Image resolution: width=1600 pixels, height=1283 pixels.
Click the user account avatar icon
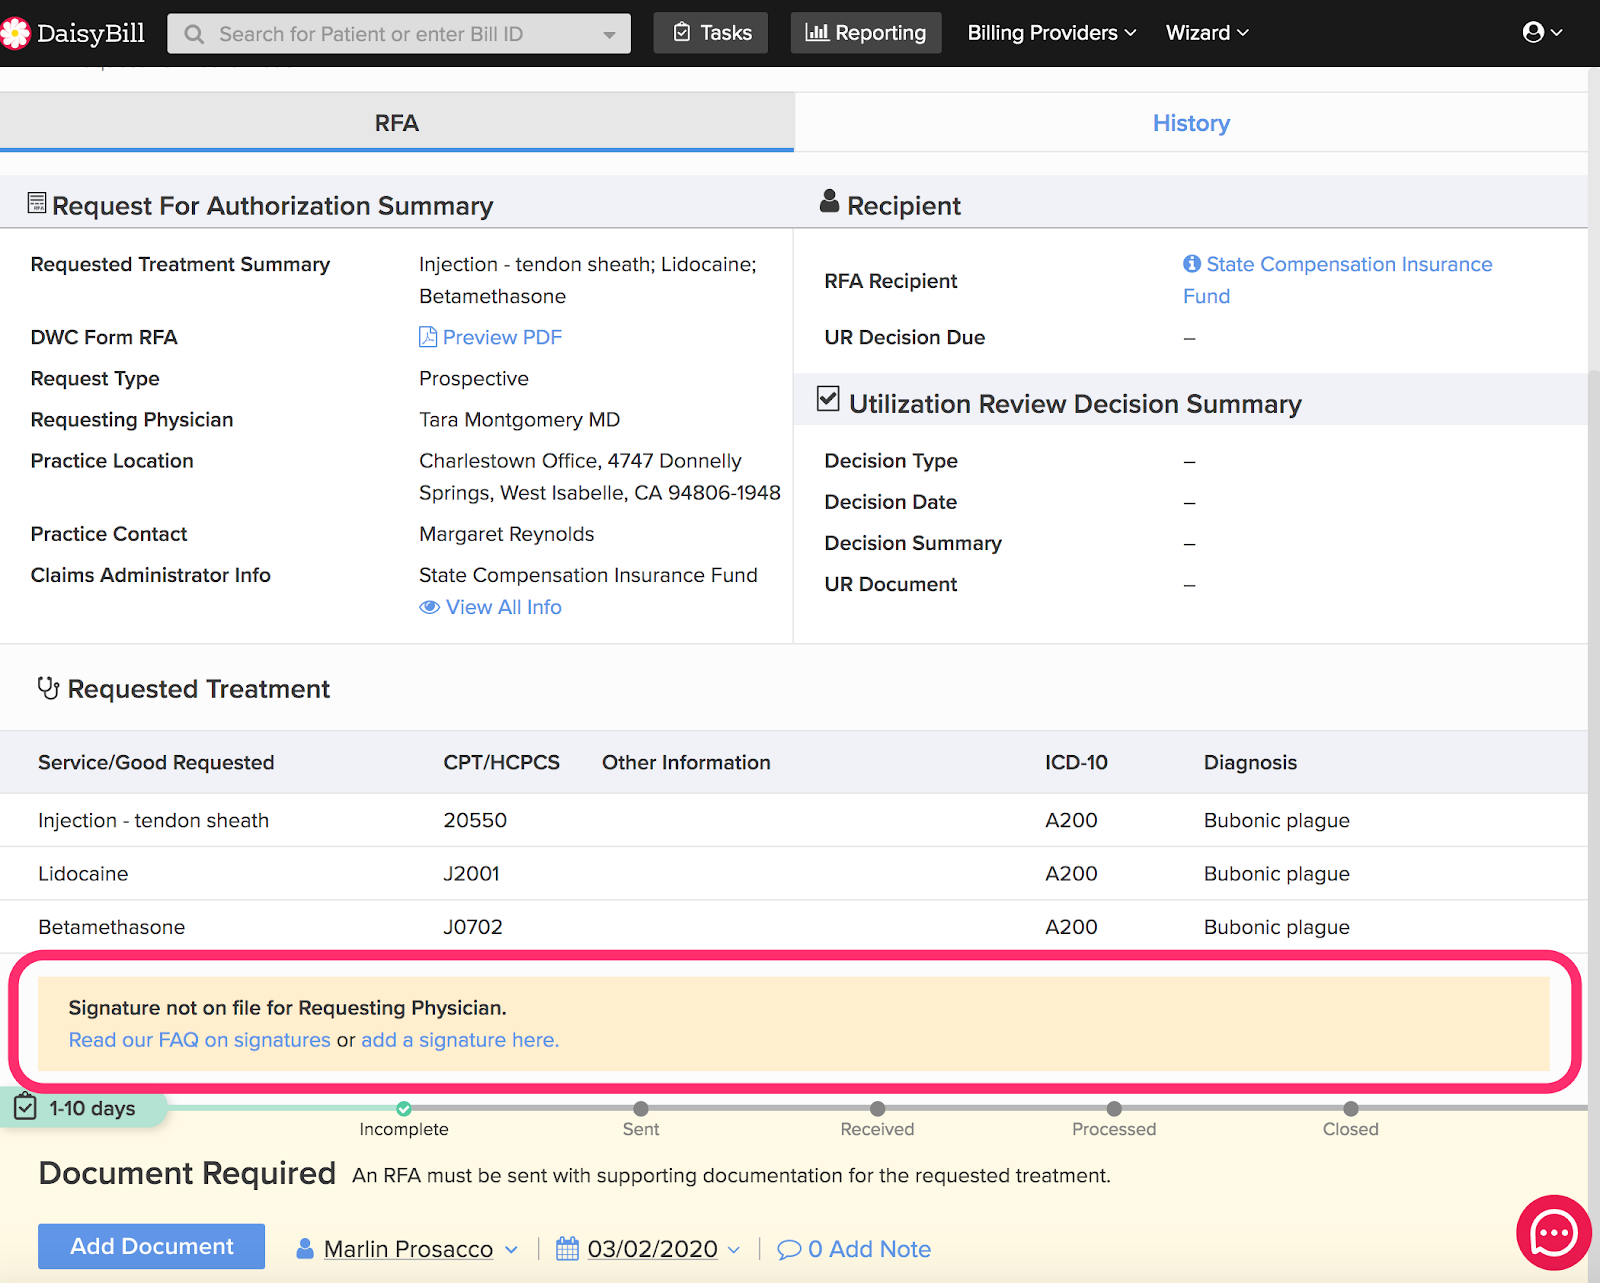pos(1532,32)
